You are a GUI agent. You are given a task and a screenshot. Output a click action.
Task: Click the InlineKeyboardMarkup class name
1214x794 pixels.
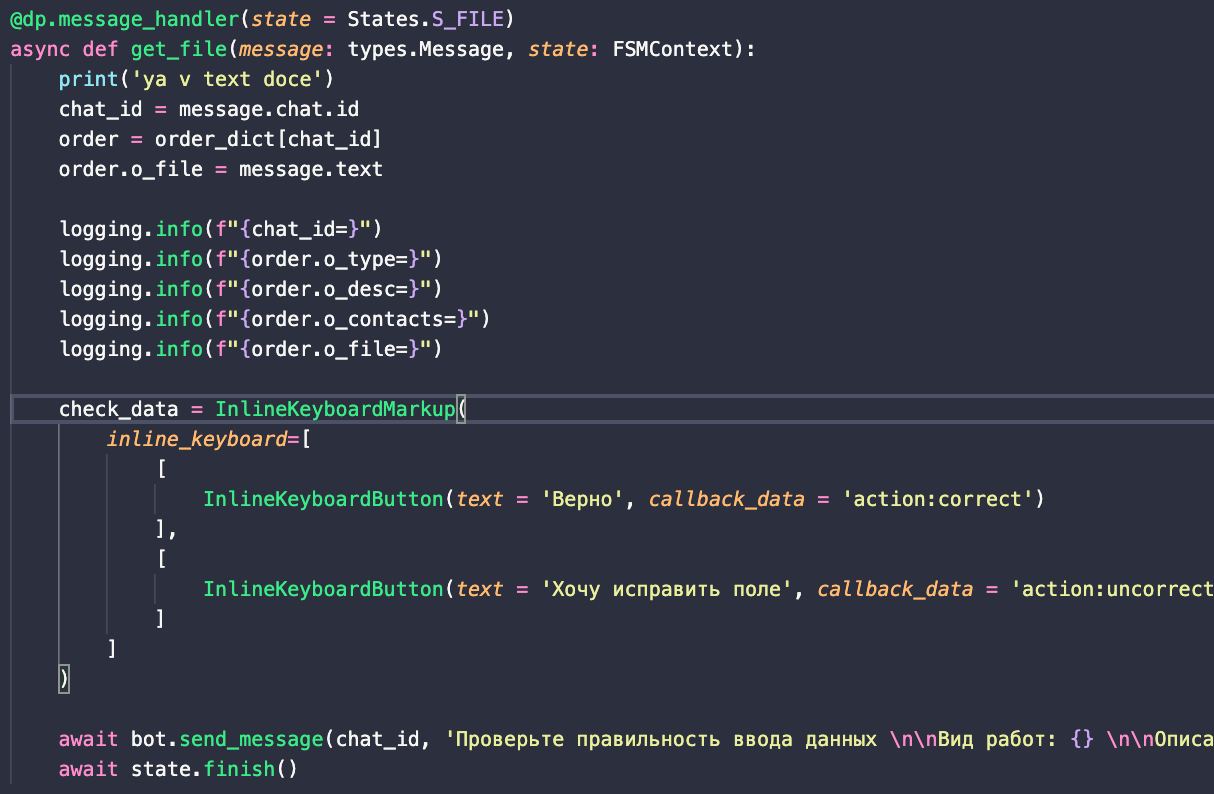pos(335,409)
